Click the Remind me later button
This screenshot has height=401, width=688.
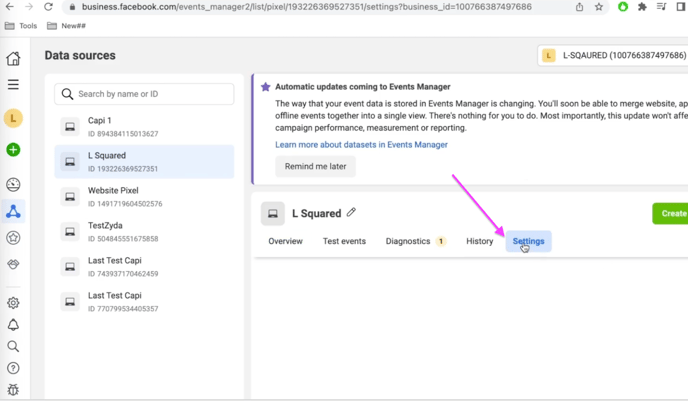pyautogui.click(x=315, y=166)
